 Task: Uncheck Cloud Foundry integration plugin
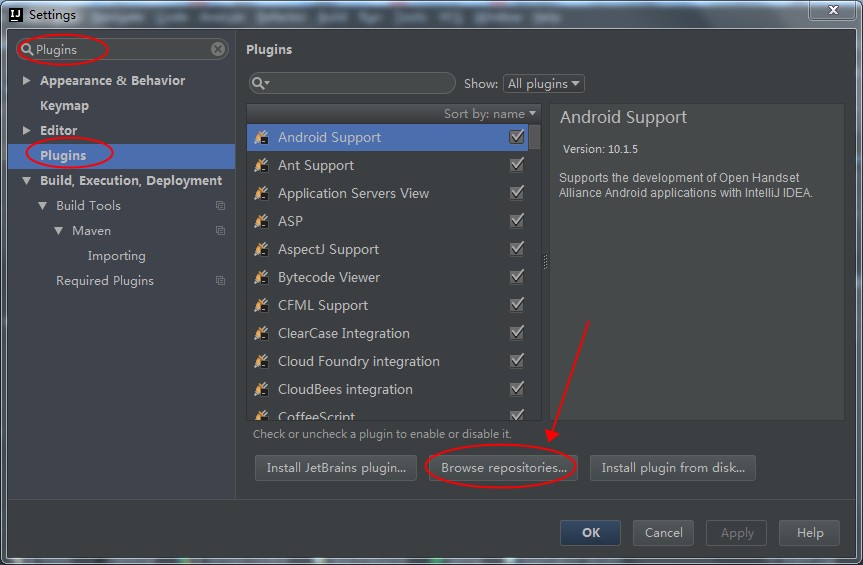point(516,361)
